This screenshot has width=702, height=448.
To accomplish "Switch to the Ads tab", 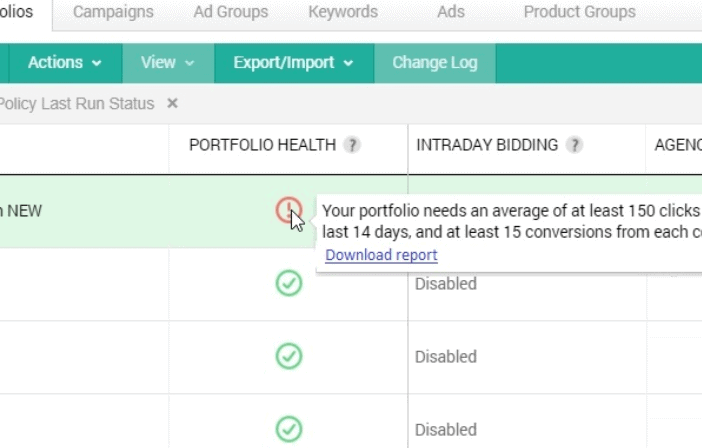I will pos(451,12).
